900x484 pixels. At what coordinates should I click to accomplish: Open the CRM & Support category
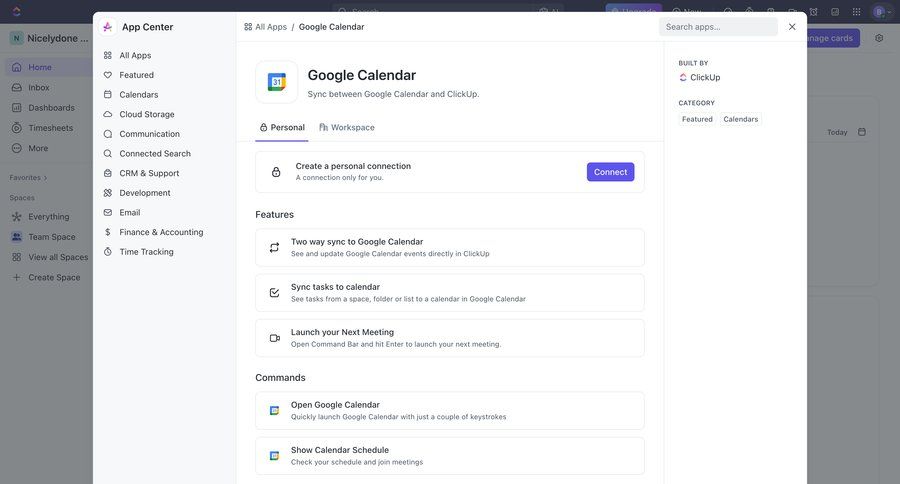click(149, 173)
